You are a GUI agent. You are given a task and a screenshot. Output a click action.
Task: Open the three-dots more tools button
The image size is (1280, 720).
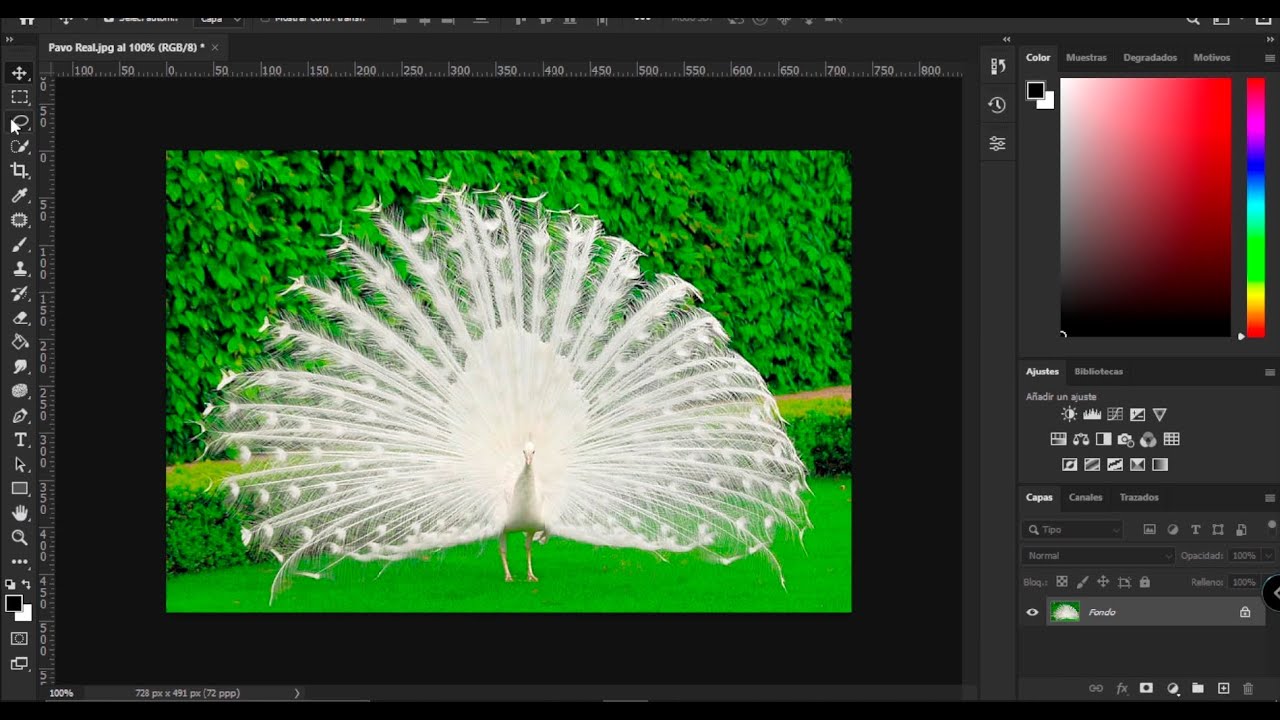coord(19,562)
